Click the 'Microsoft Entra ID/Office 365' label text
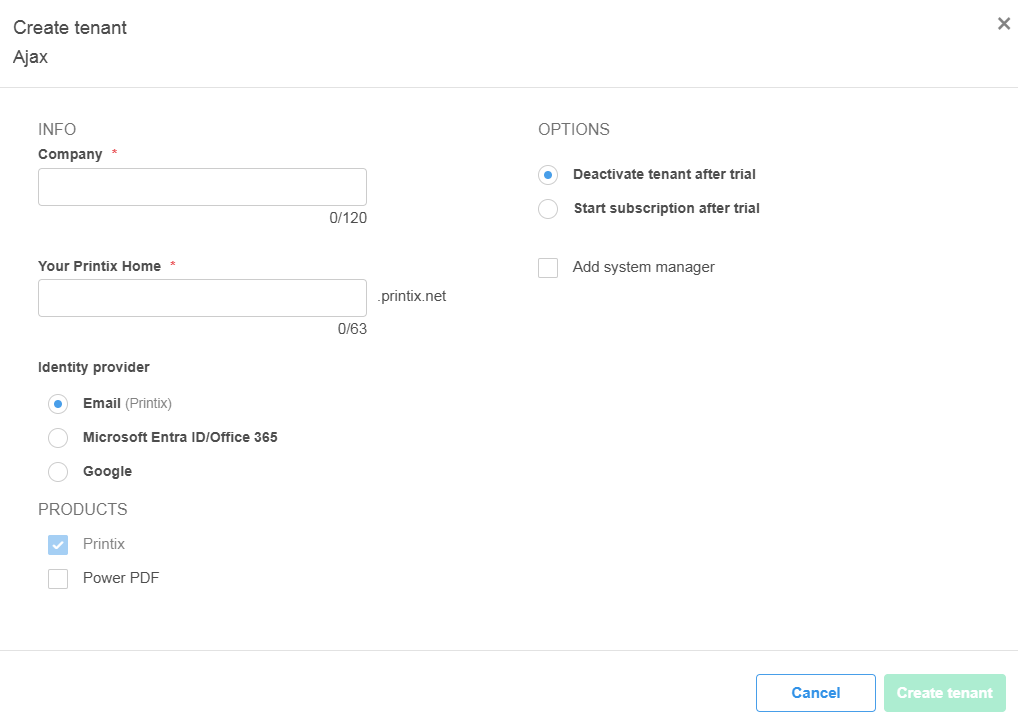 click(180, 437)
